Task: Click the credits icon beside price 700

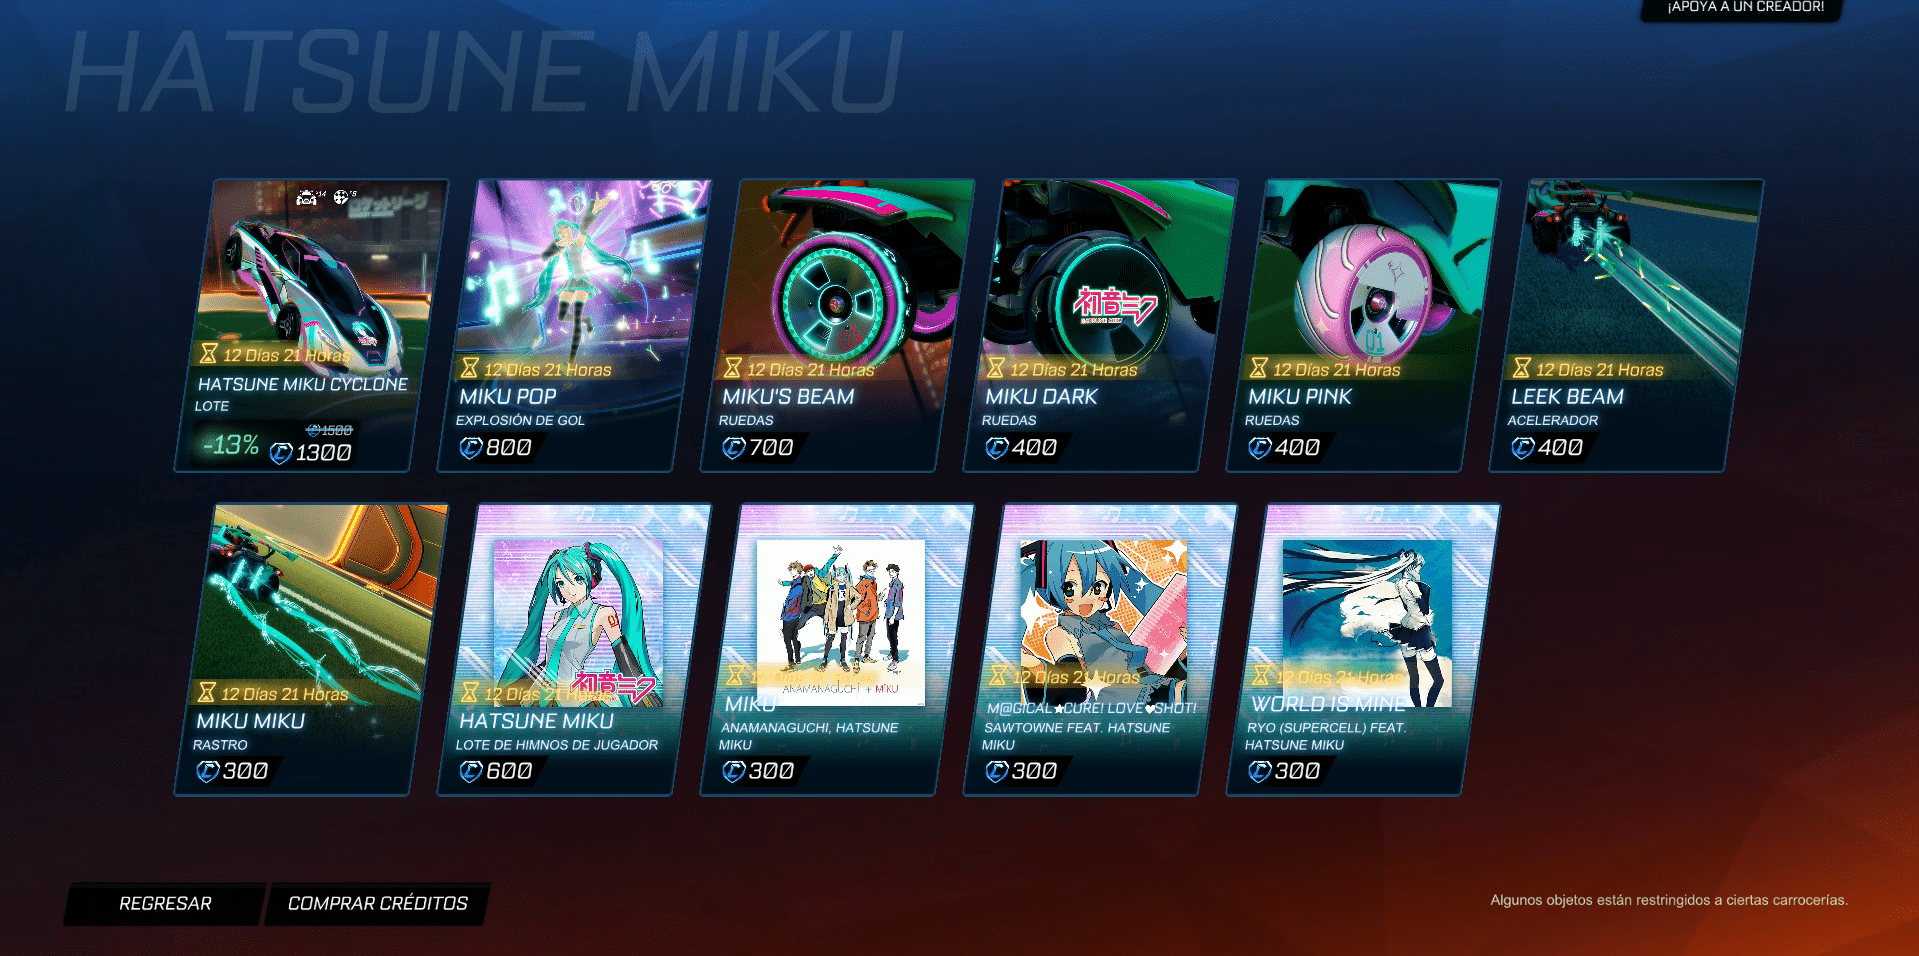Action: point(734,448)
